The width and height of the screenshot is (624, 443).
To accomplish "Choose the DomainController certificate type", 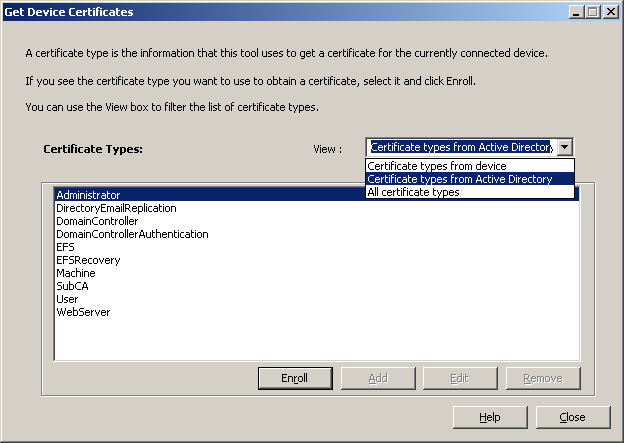I will [x=317, y=221].
